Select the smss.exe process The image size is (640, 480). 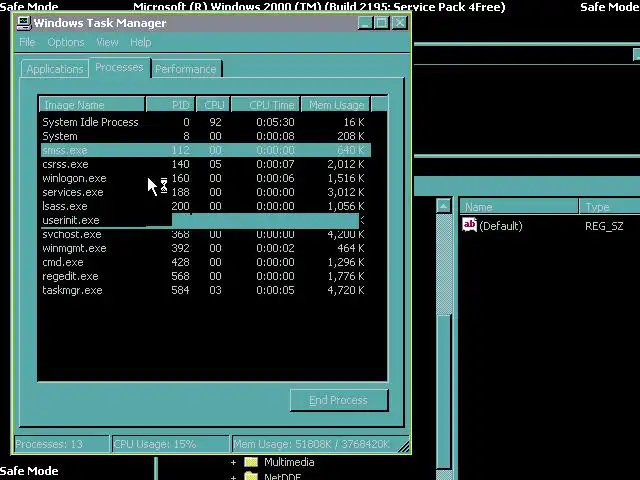(204, 150)
